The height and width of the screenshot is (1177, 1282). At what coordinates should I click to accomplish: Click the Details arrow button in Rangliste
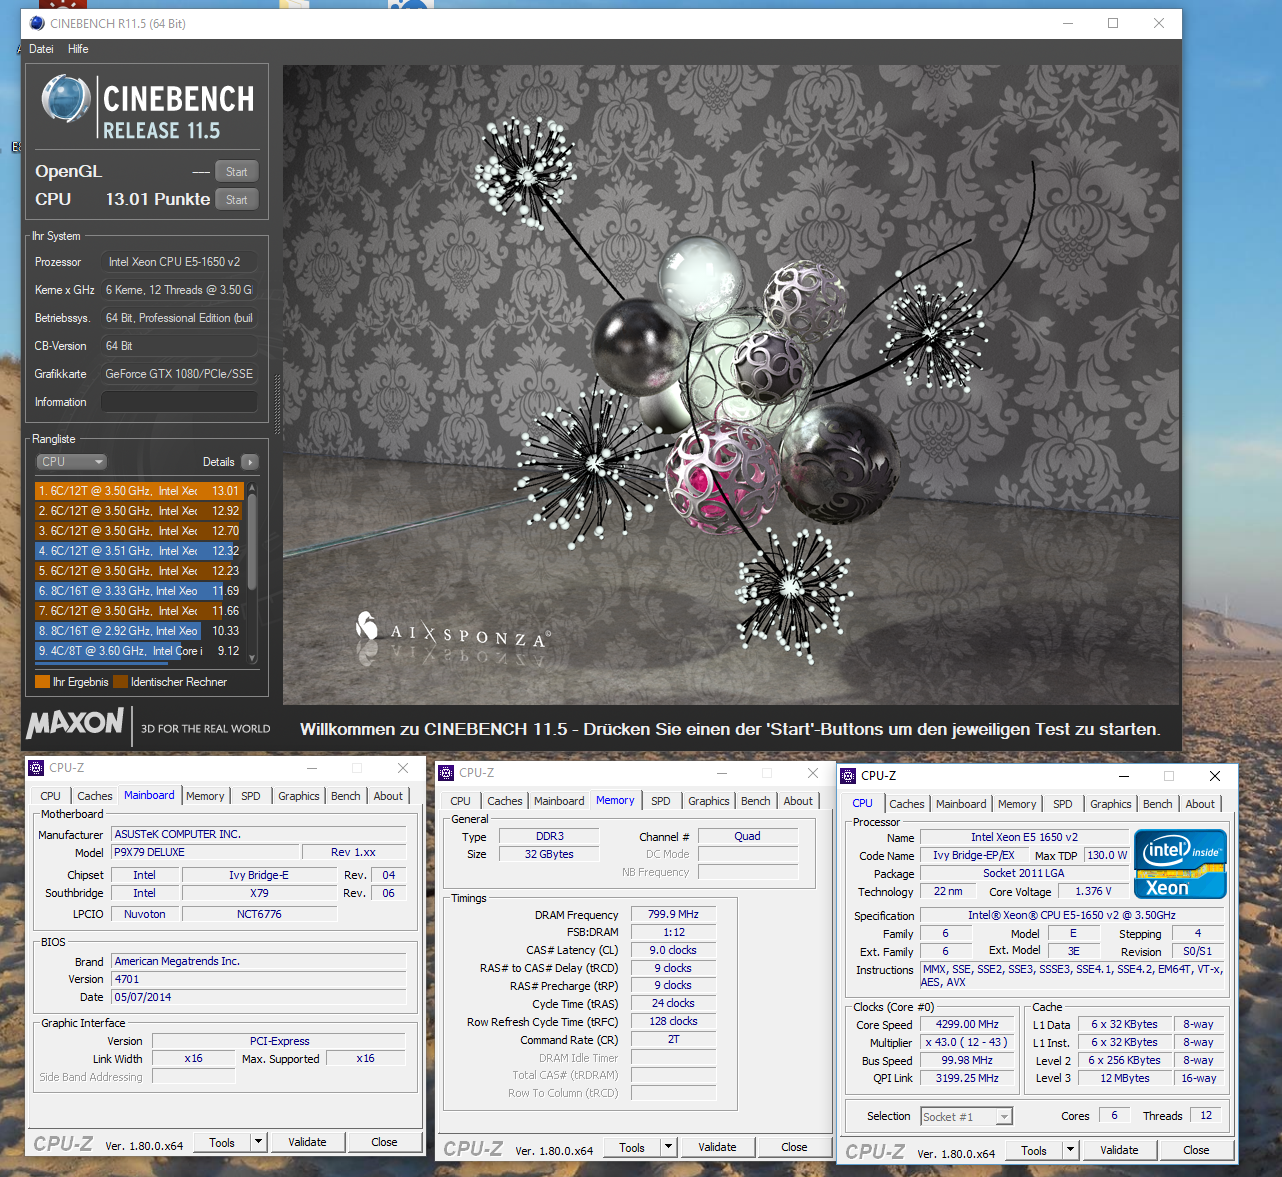[x=249, y=462]
